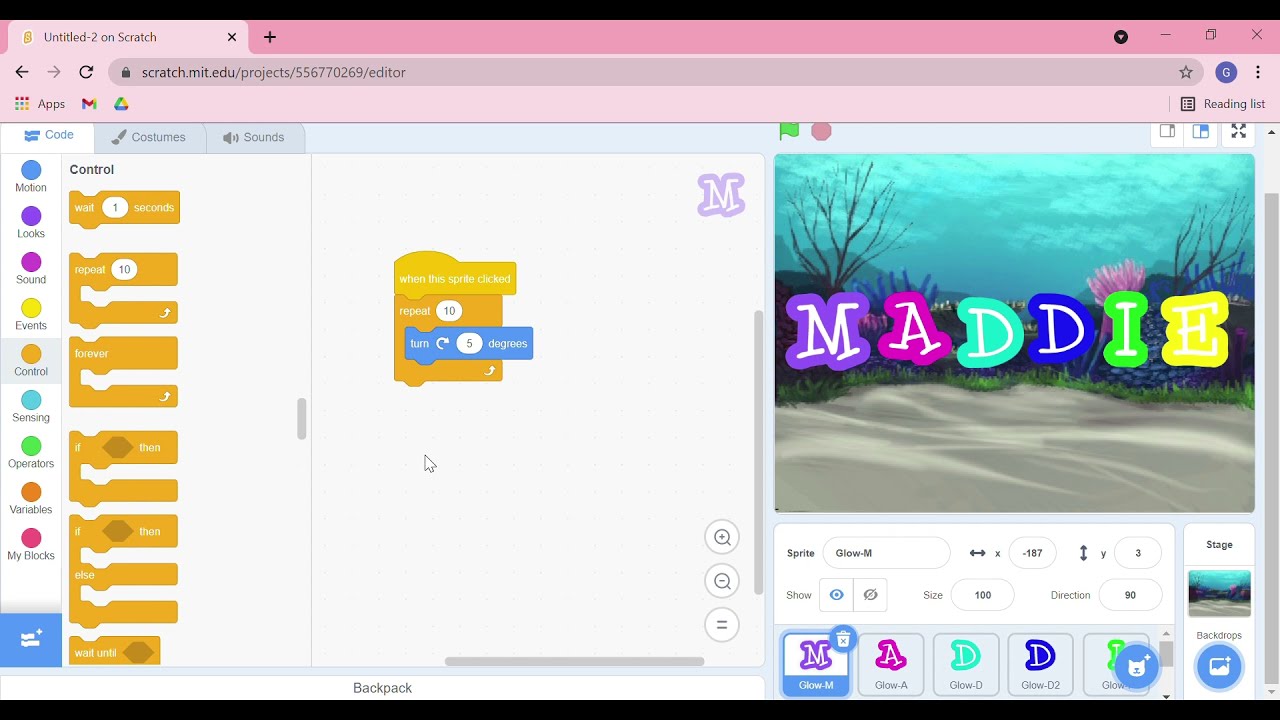
Task: Edit the Sprite name field
Action: click(886, 553)
